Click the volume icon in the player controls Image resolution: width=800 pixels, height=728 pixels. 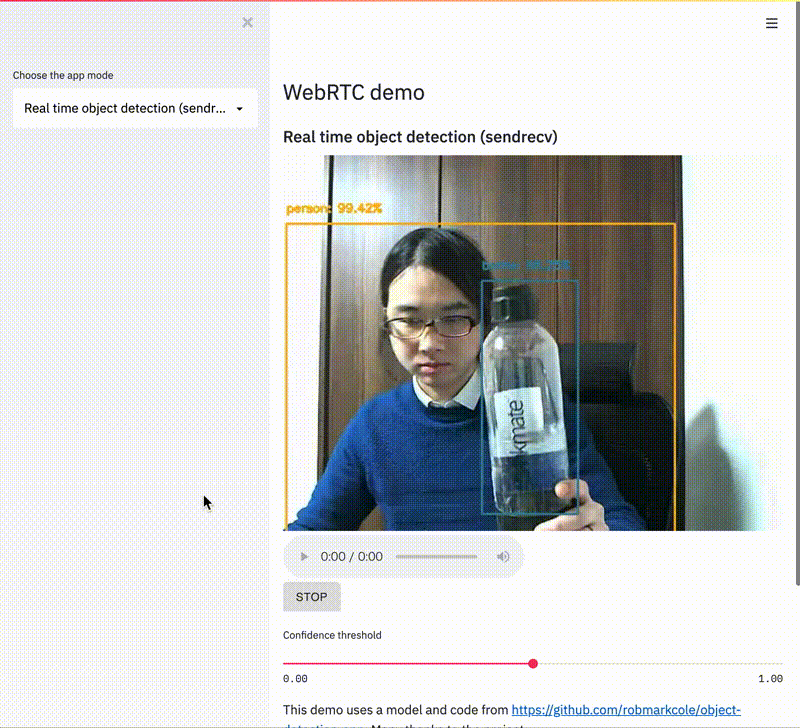(503, 556)
